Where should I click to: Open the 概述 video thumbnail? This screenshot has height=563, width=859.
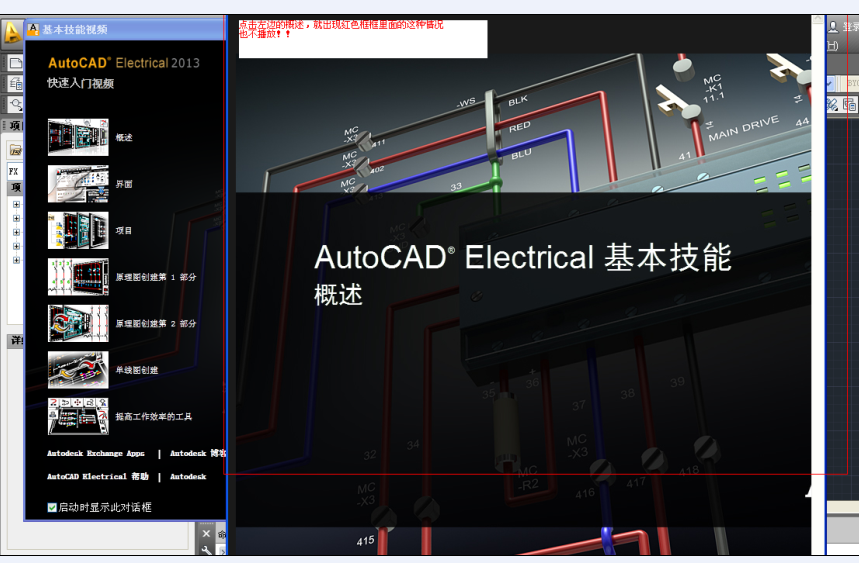click(x=78, y=137)
